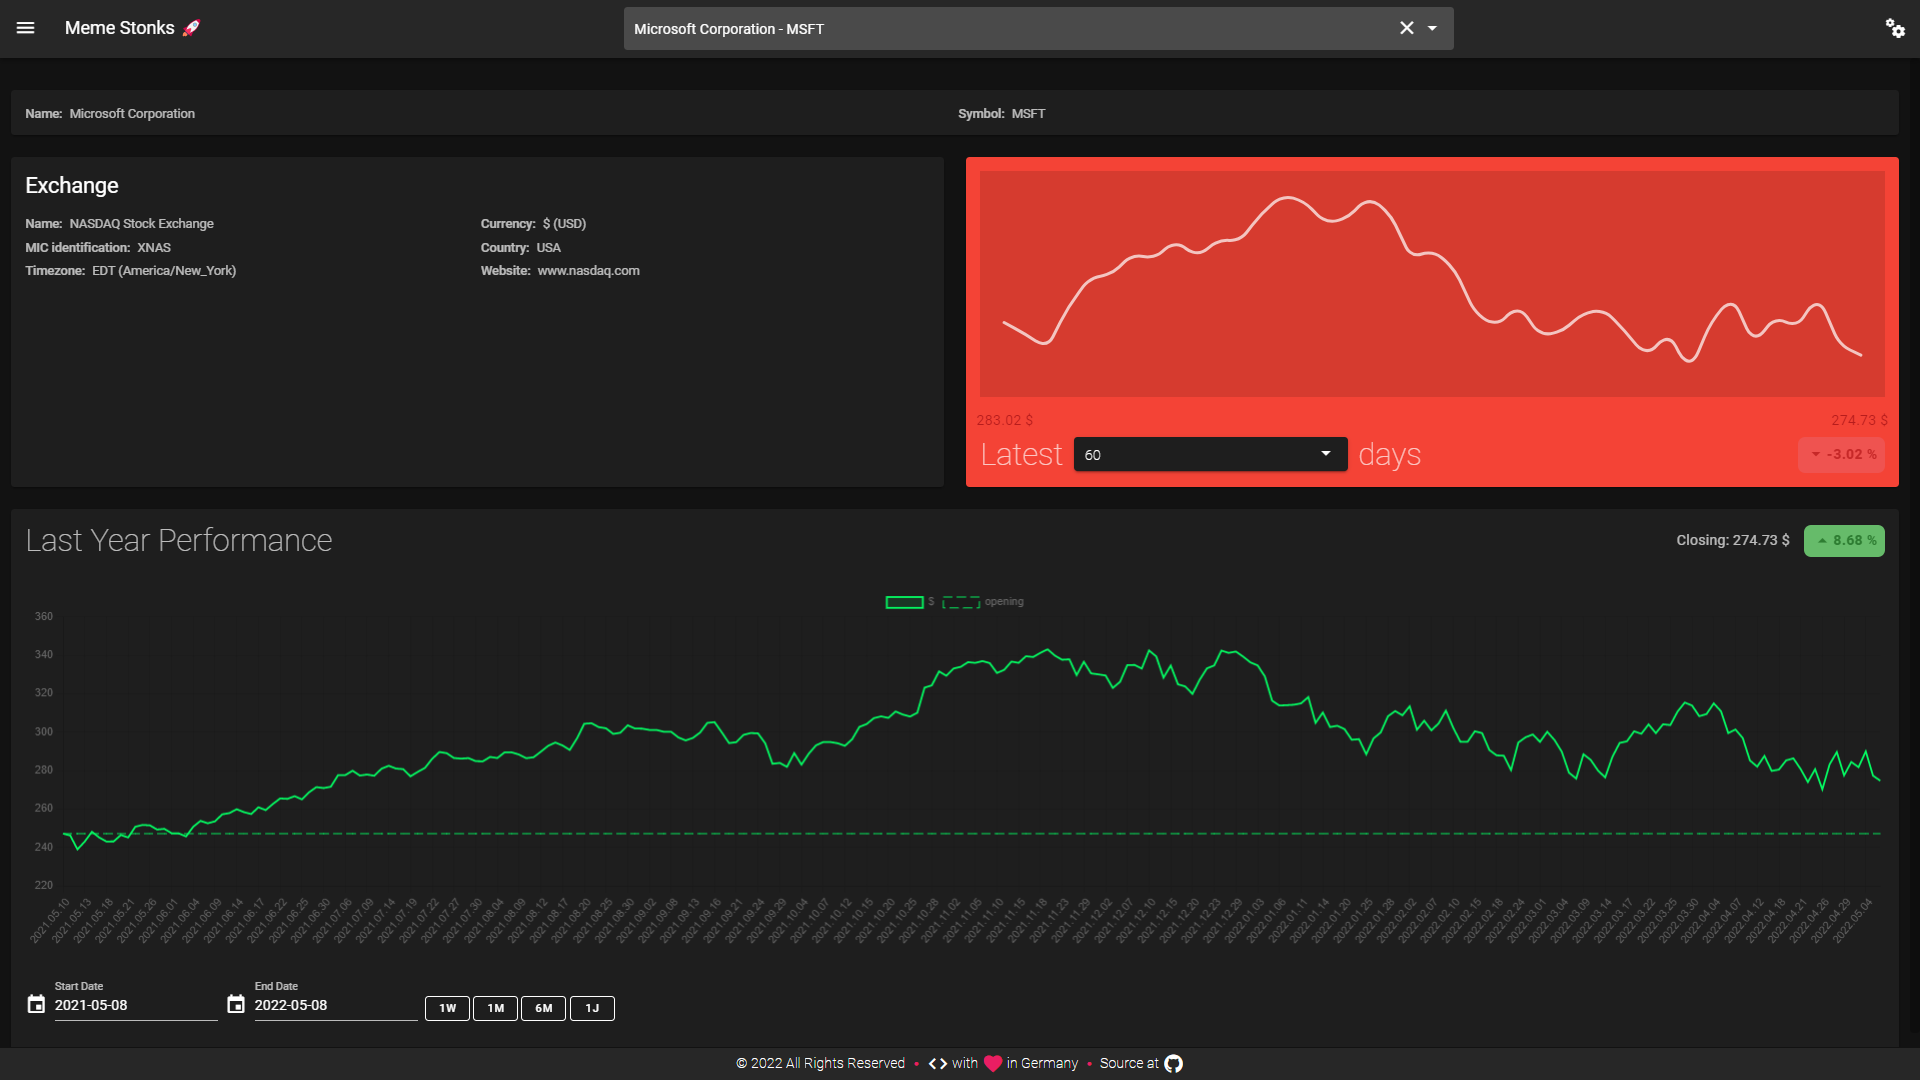Click the EDT (America/New_York) timezone text
The image size is (1920, 1080).
[164, 271]
